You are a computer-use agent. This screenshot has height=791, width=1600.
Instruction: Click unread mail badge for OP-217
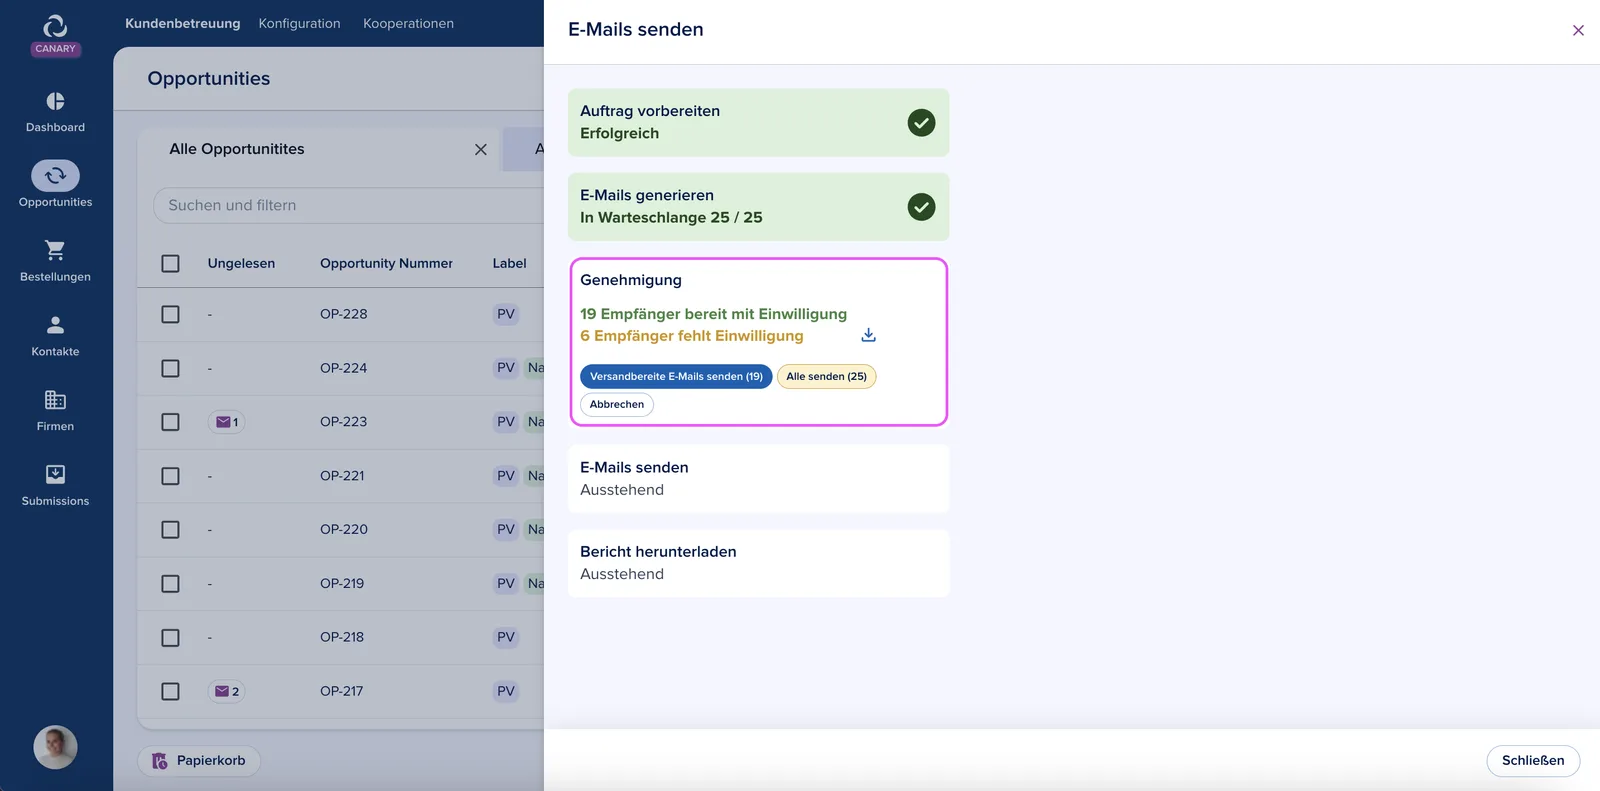point(226,691)
